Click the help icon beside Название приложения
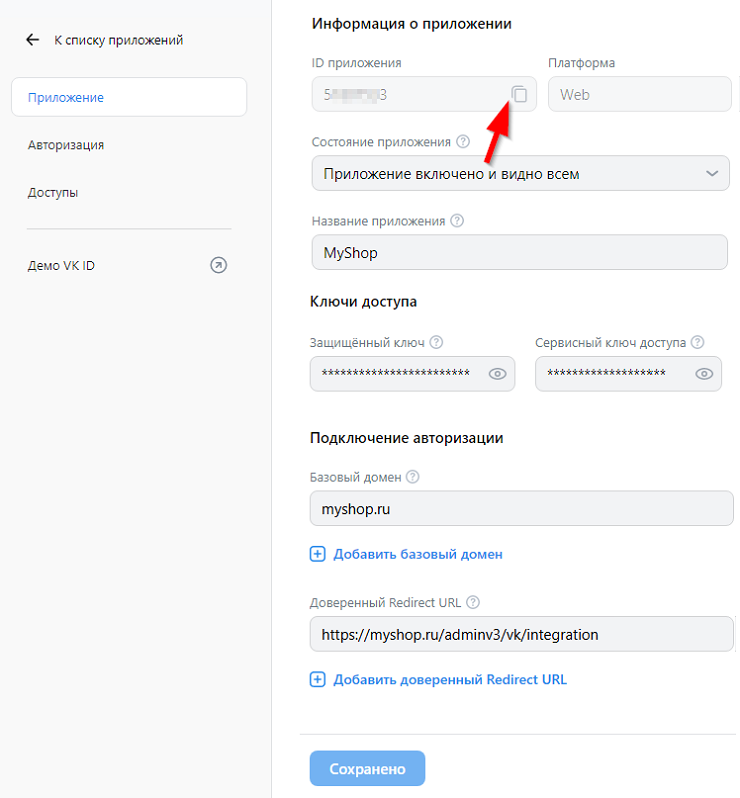The image size is (740, 798). [457, 221]
